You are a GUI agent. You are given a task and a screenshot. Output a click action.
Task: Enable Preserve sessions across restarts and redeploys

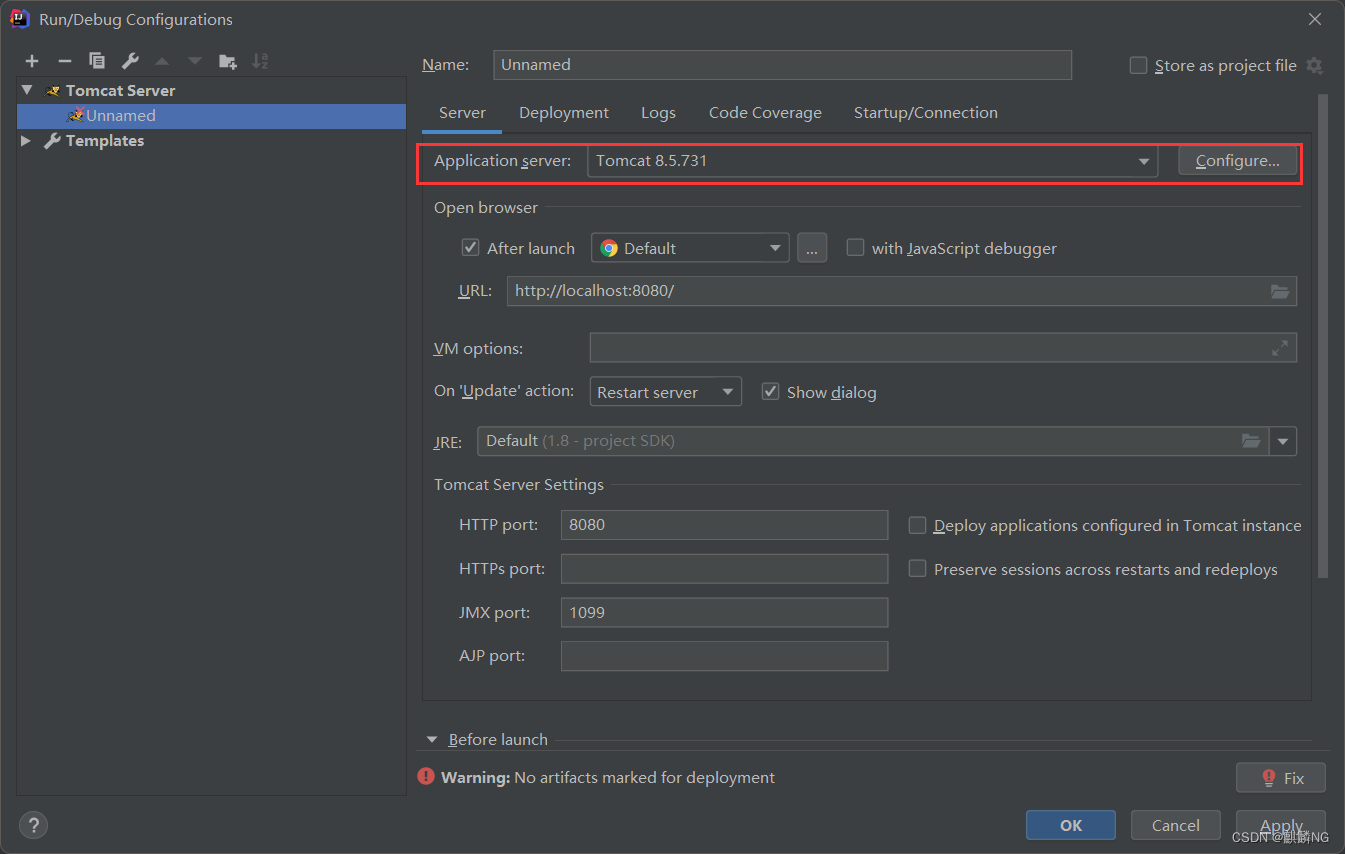(917, 568)
